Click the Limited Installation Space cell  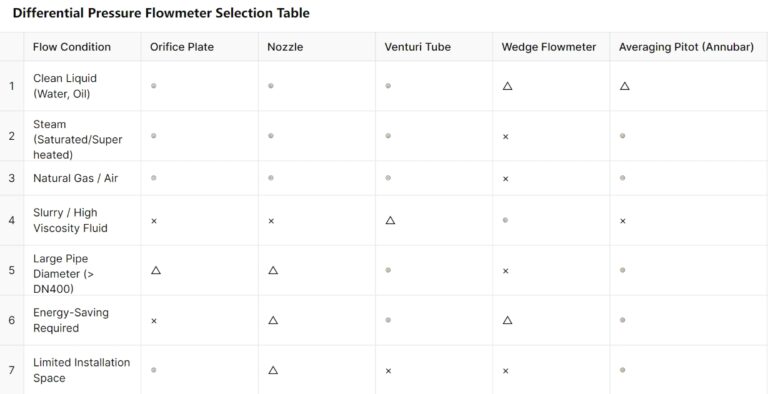(82, 370)
